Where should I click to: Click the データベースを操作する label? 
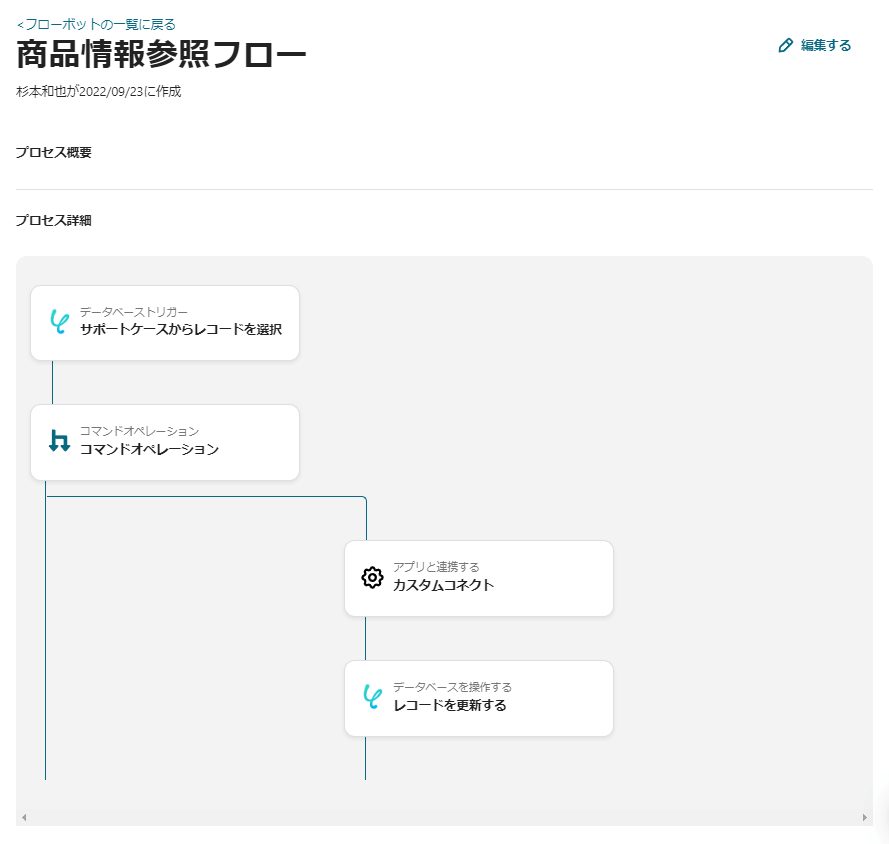click(x=452, y=687)
